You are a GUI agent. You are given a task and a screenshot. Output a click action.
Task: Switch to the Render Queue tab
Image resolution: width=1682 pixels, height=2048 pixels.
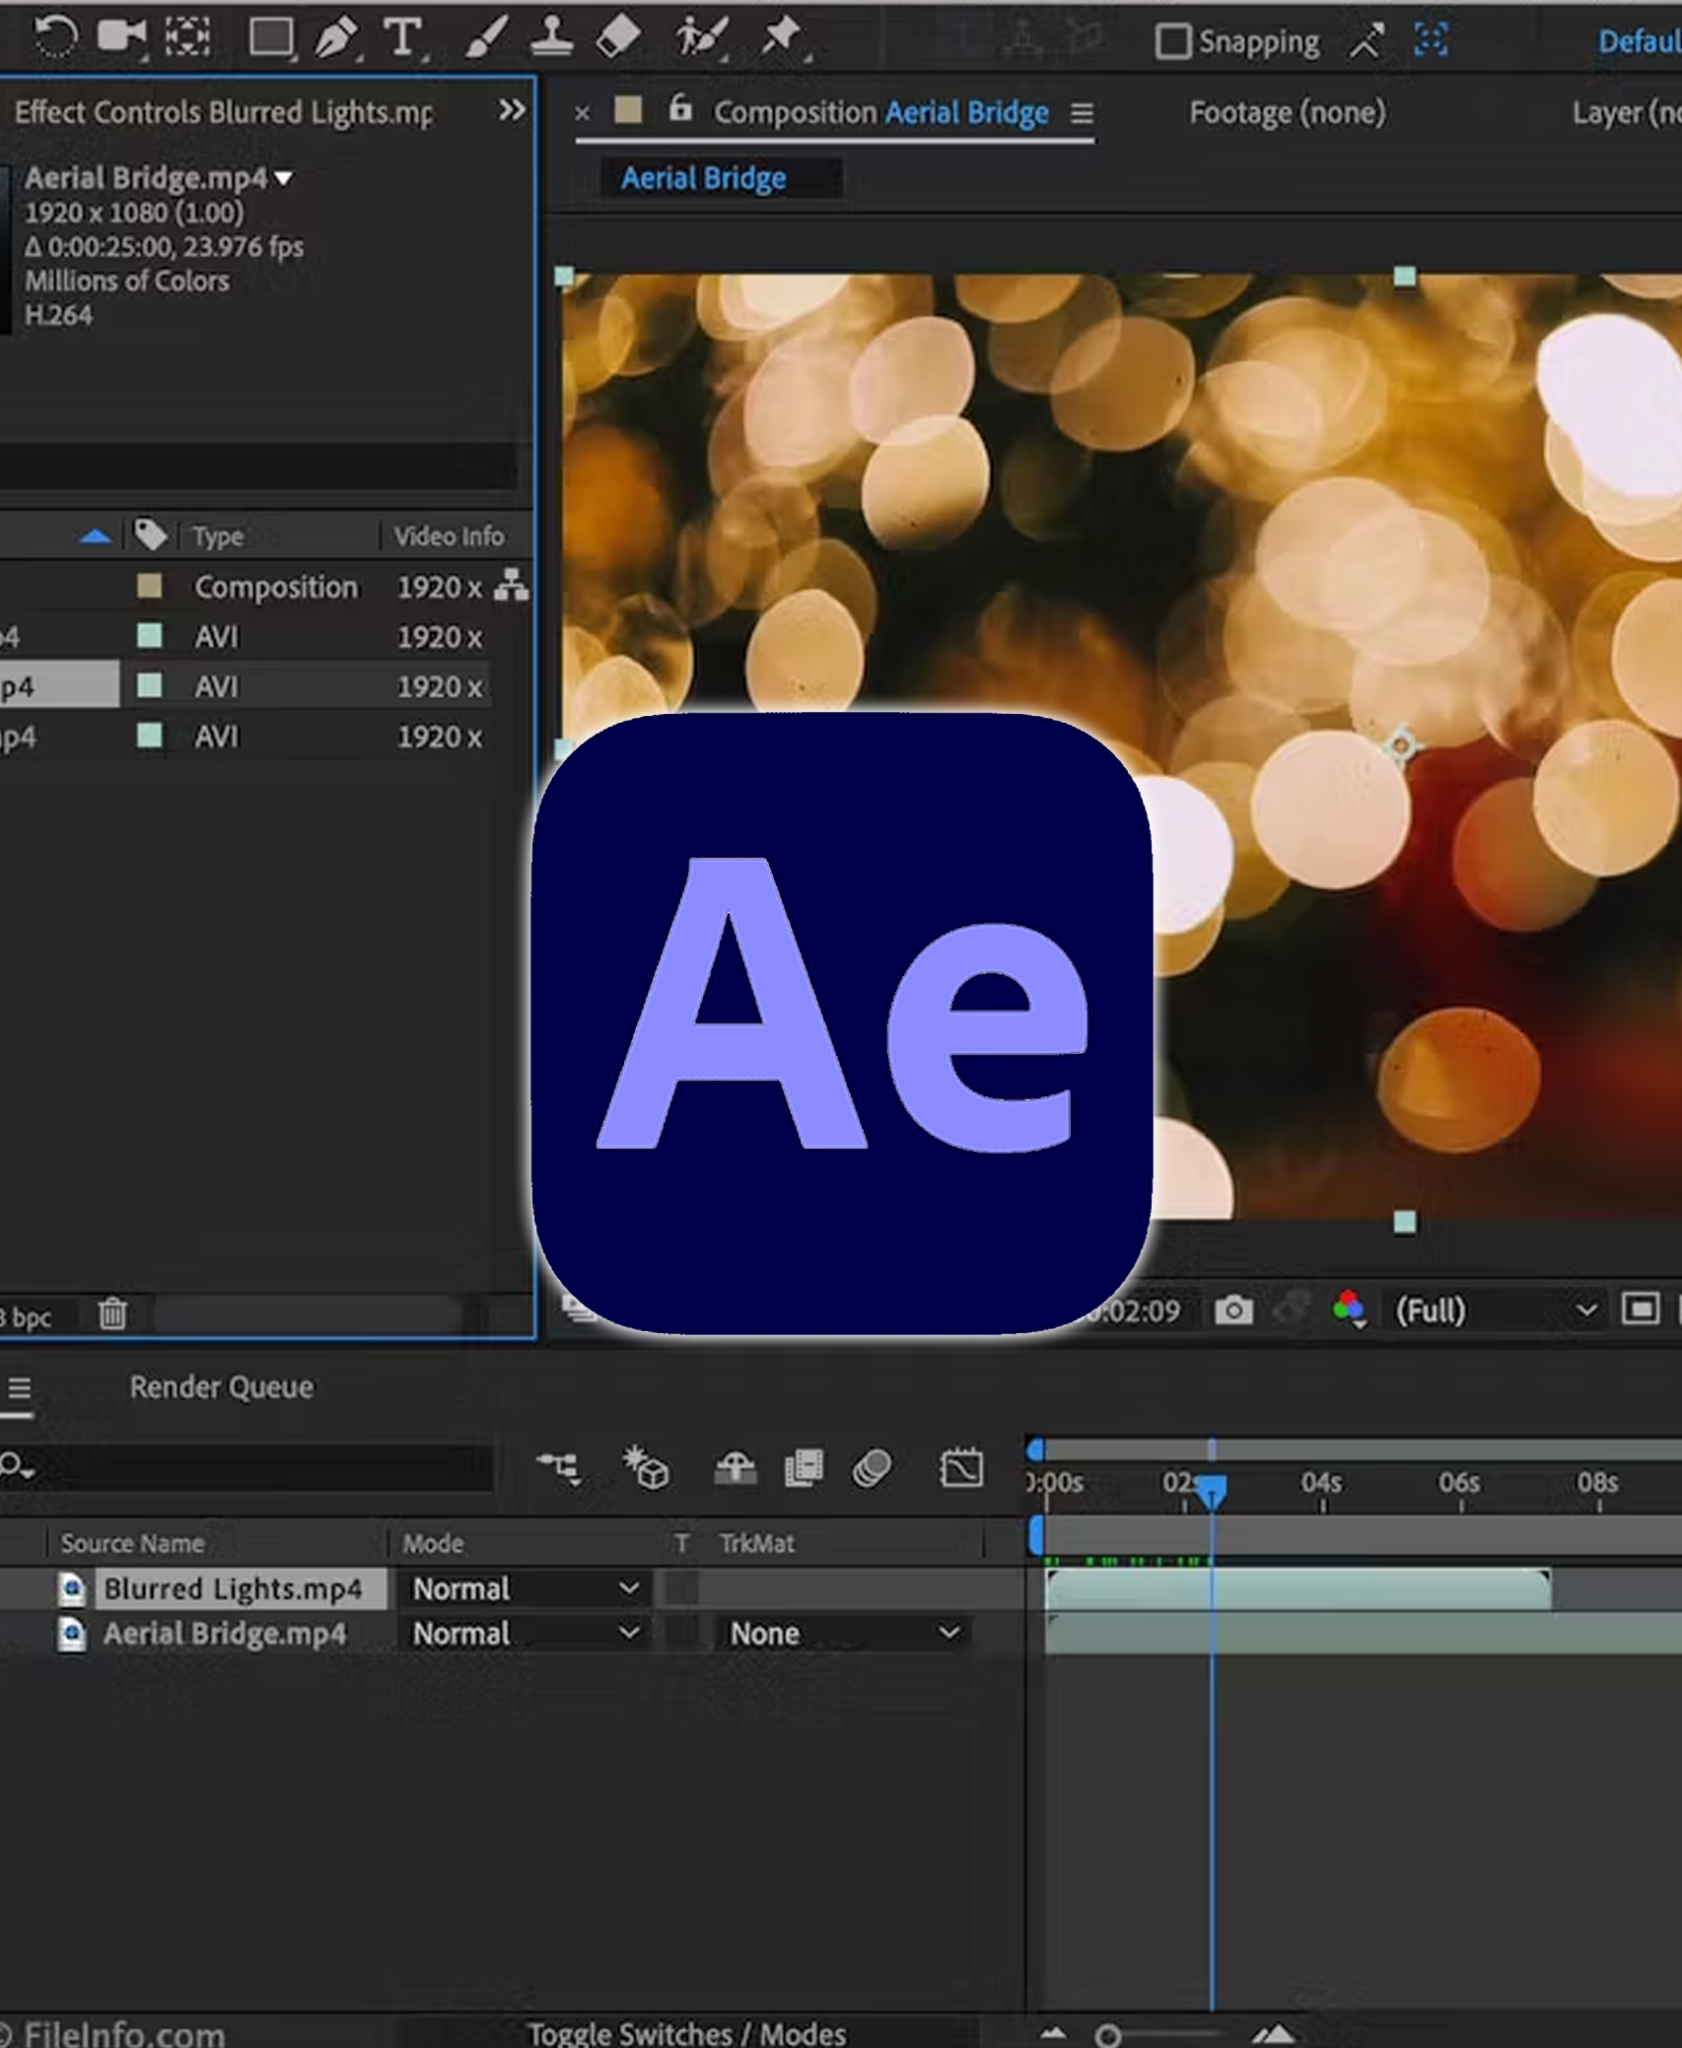[x=222, y=1387]
